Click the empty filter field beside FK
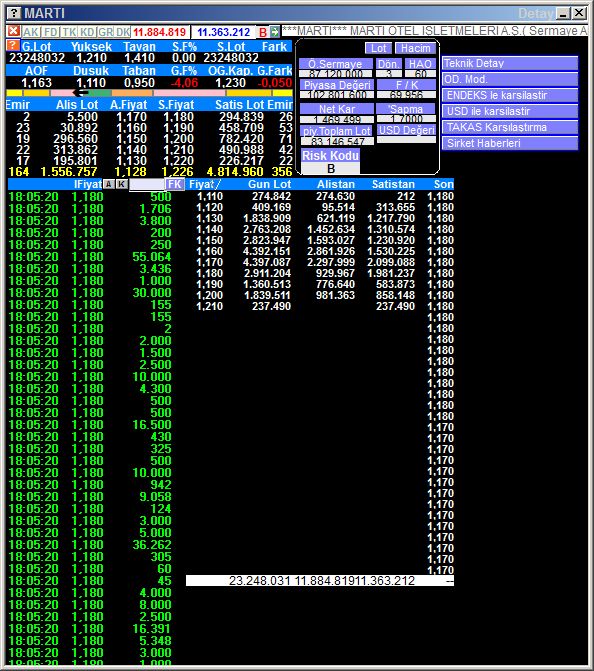The width and height of the screenshot is (594, 671). (x=147, y=185)
